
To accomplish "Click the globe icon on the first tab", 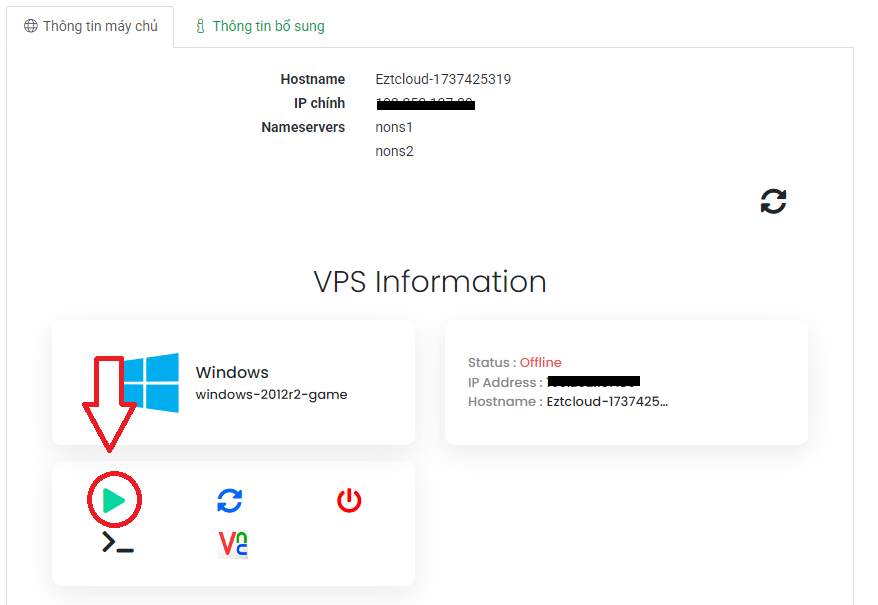I will 30,27.
